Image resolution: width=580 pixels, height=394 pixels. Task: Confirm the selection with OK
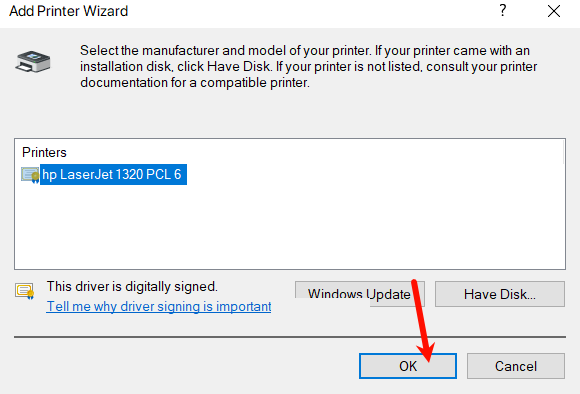click(408, 366)
